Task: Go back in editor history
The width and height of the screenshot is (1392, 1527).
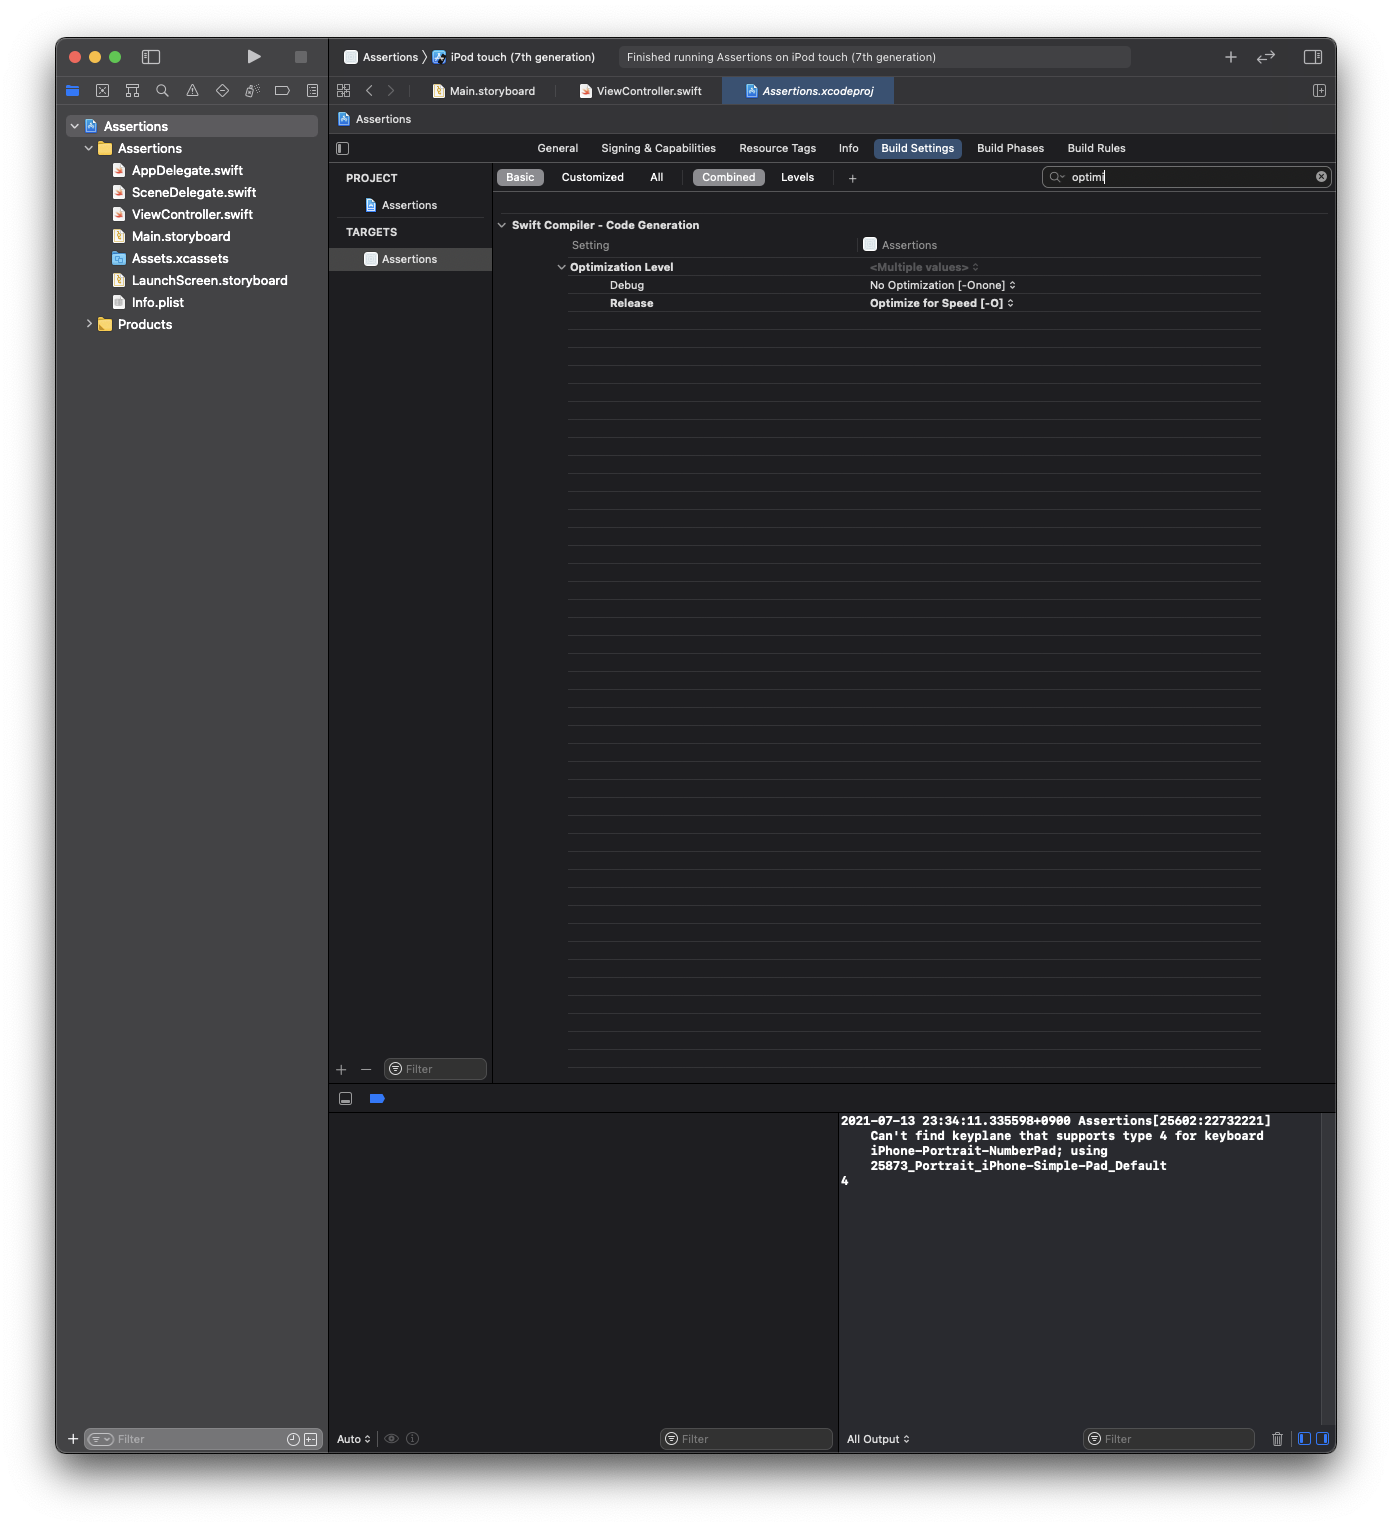Action: click(x=369, y=91)
